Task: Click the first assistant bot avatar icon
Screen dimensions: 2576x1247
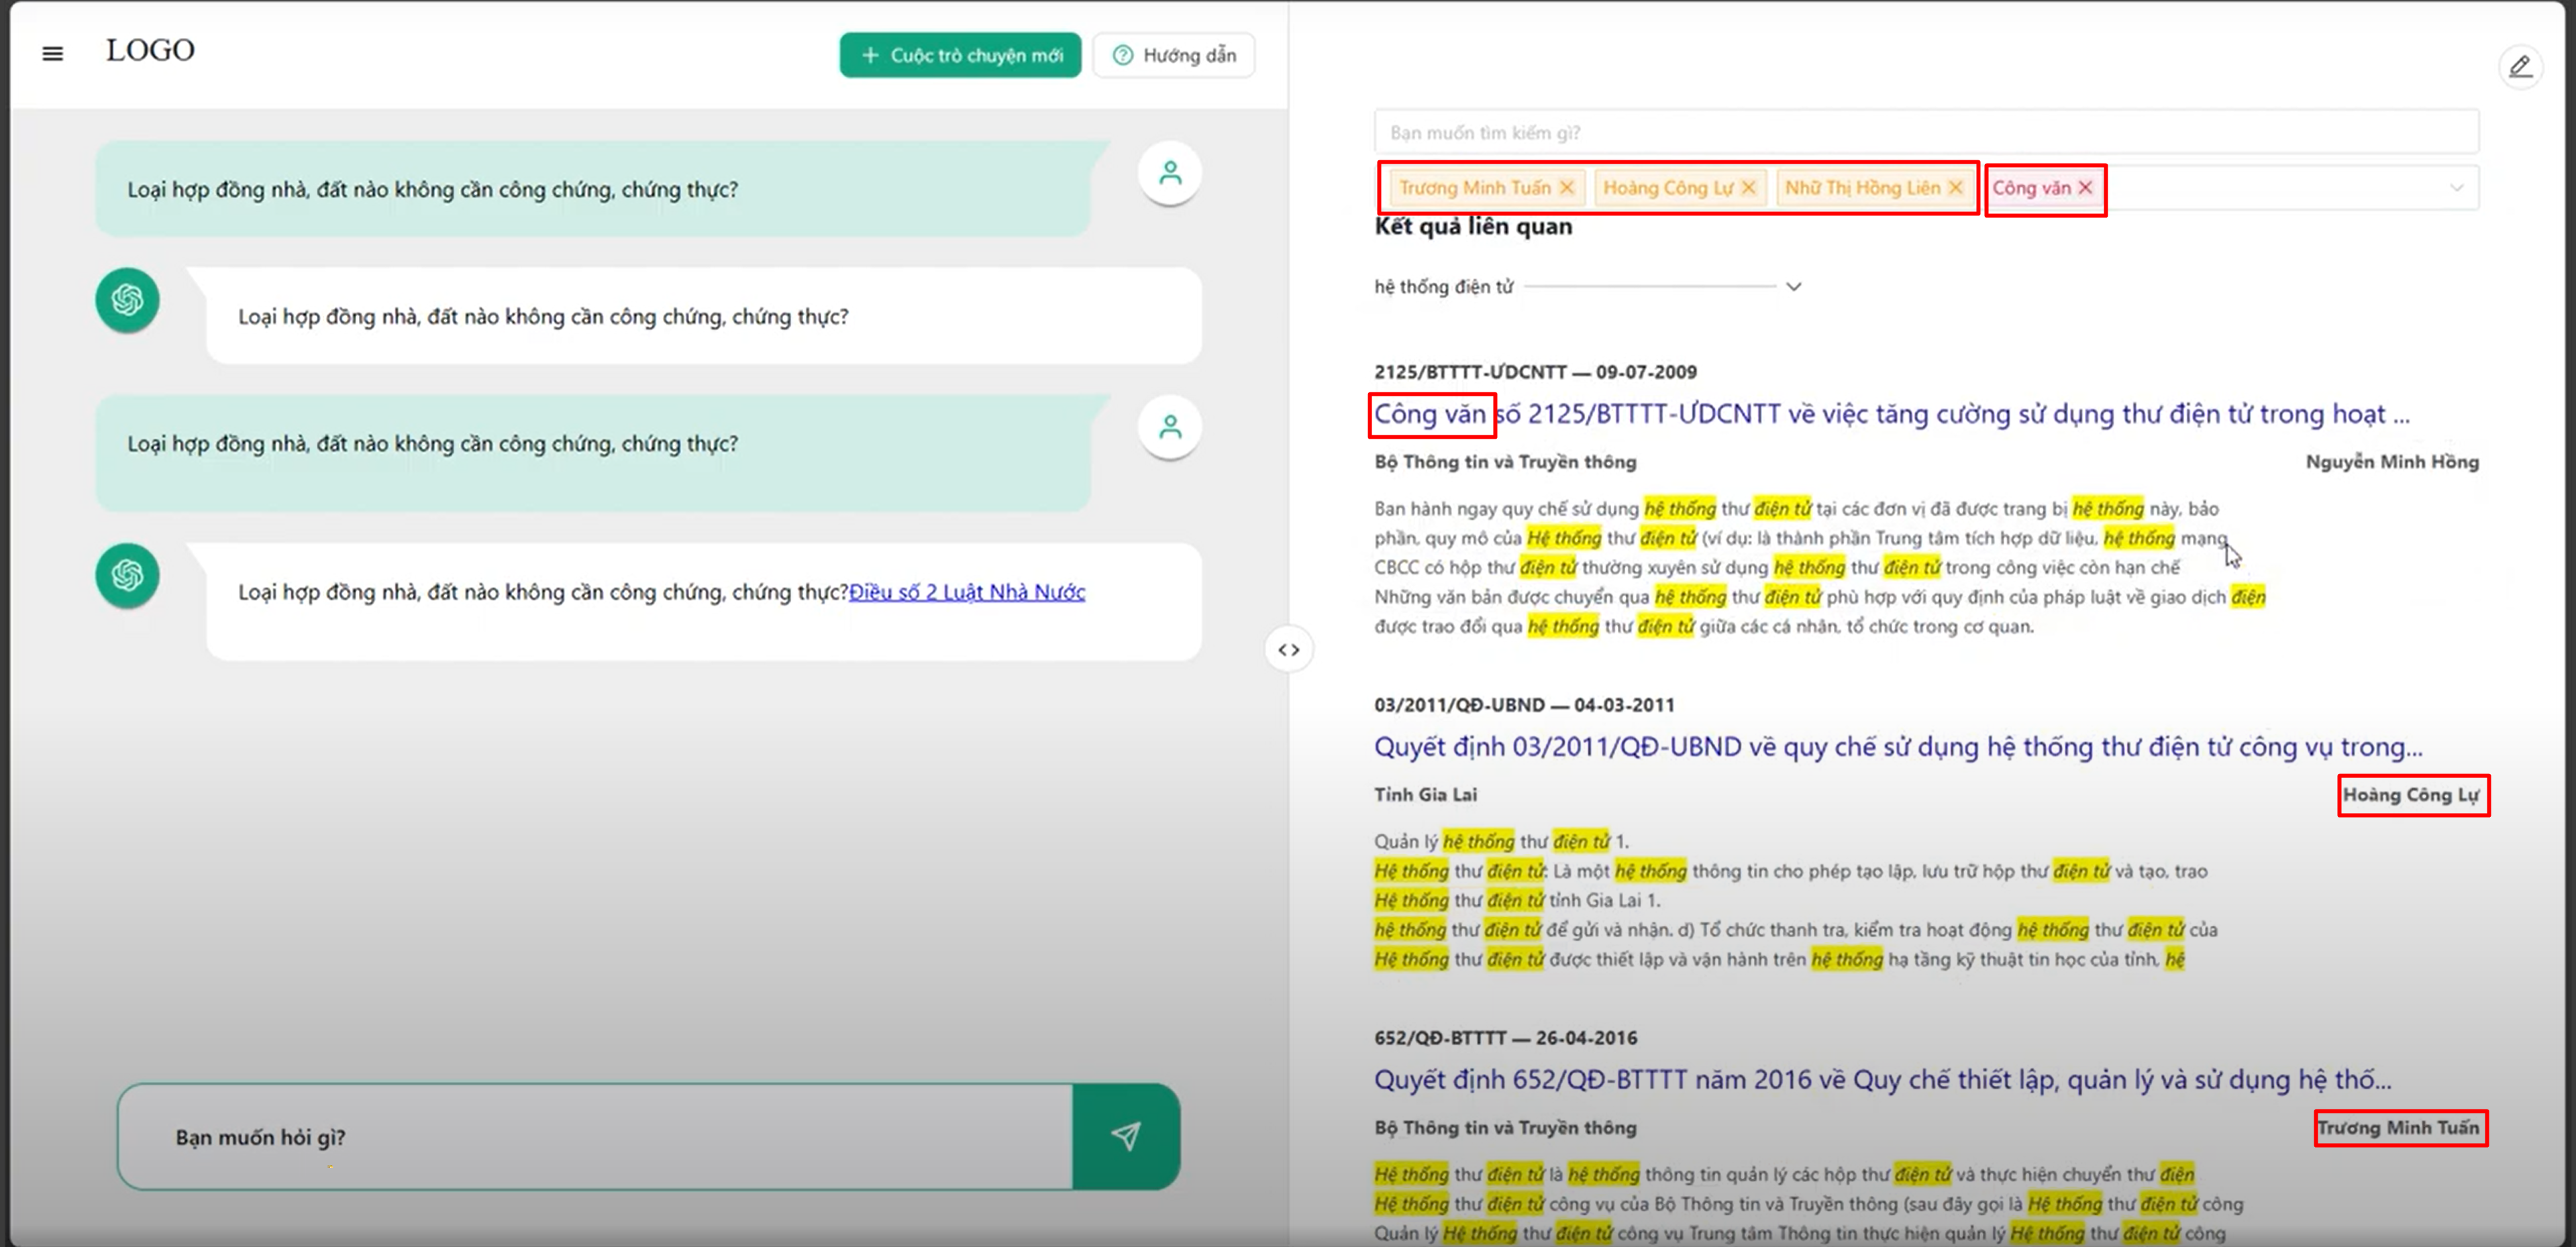Action: pyautogui.click(x=127, y=300)
